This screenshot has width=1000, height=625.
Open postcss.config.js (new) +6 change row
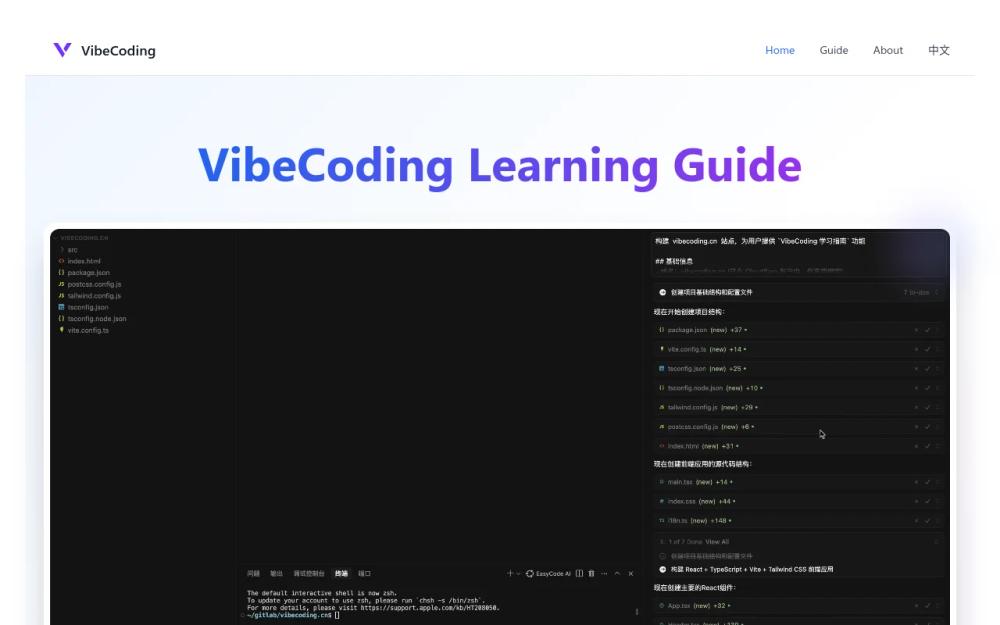[798, 427]
